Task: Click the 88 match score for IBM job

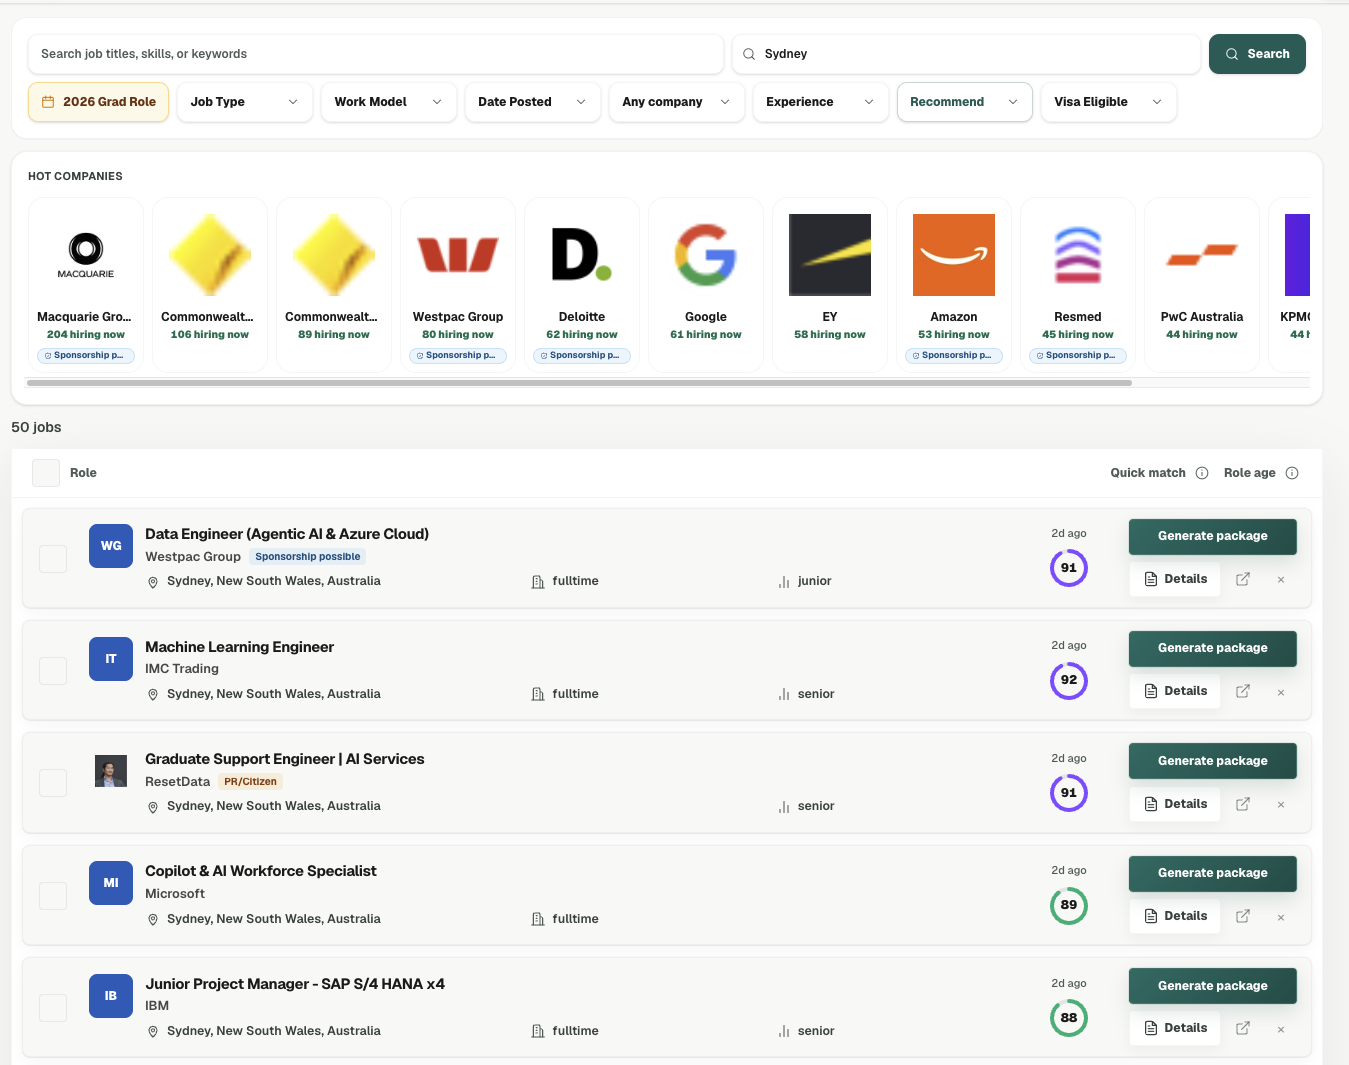Action: (1069, 1018)
